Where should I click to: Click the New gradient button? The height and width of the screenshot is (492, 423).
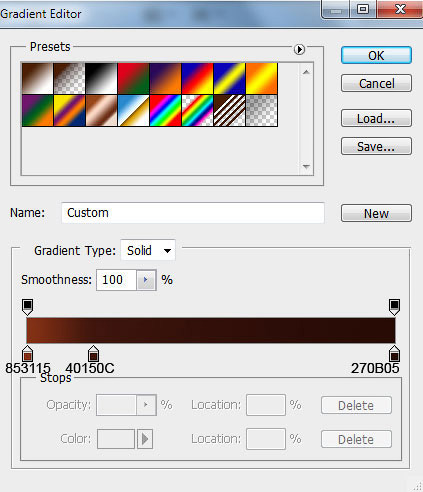[x=376, y=213]
